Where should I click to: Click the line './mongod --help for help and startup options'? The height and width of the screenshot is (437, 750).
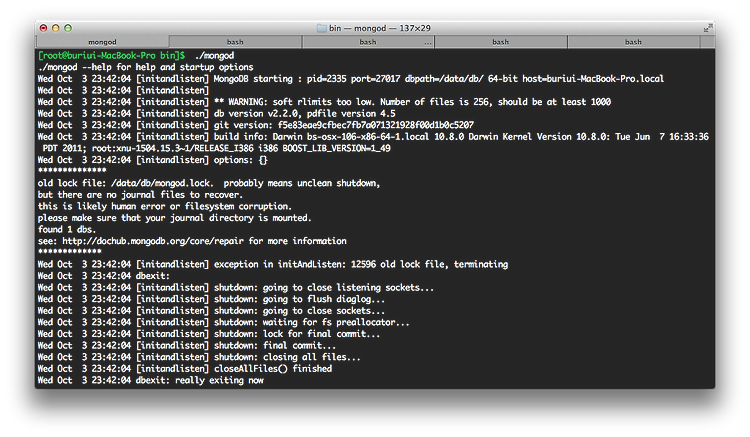click(145, 67)
